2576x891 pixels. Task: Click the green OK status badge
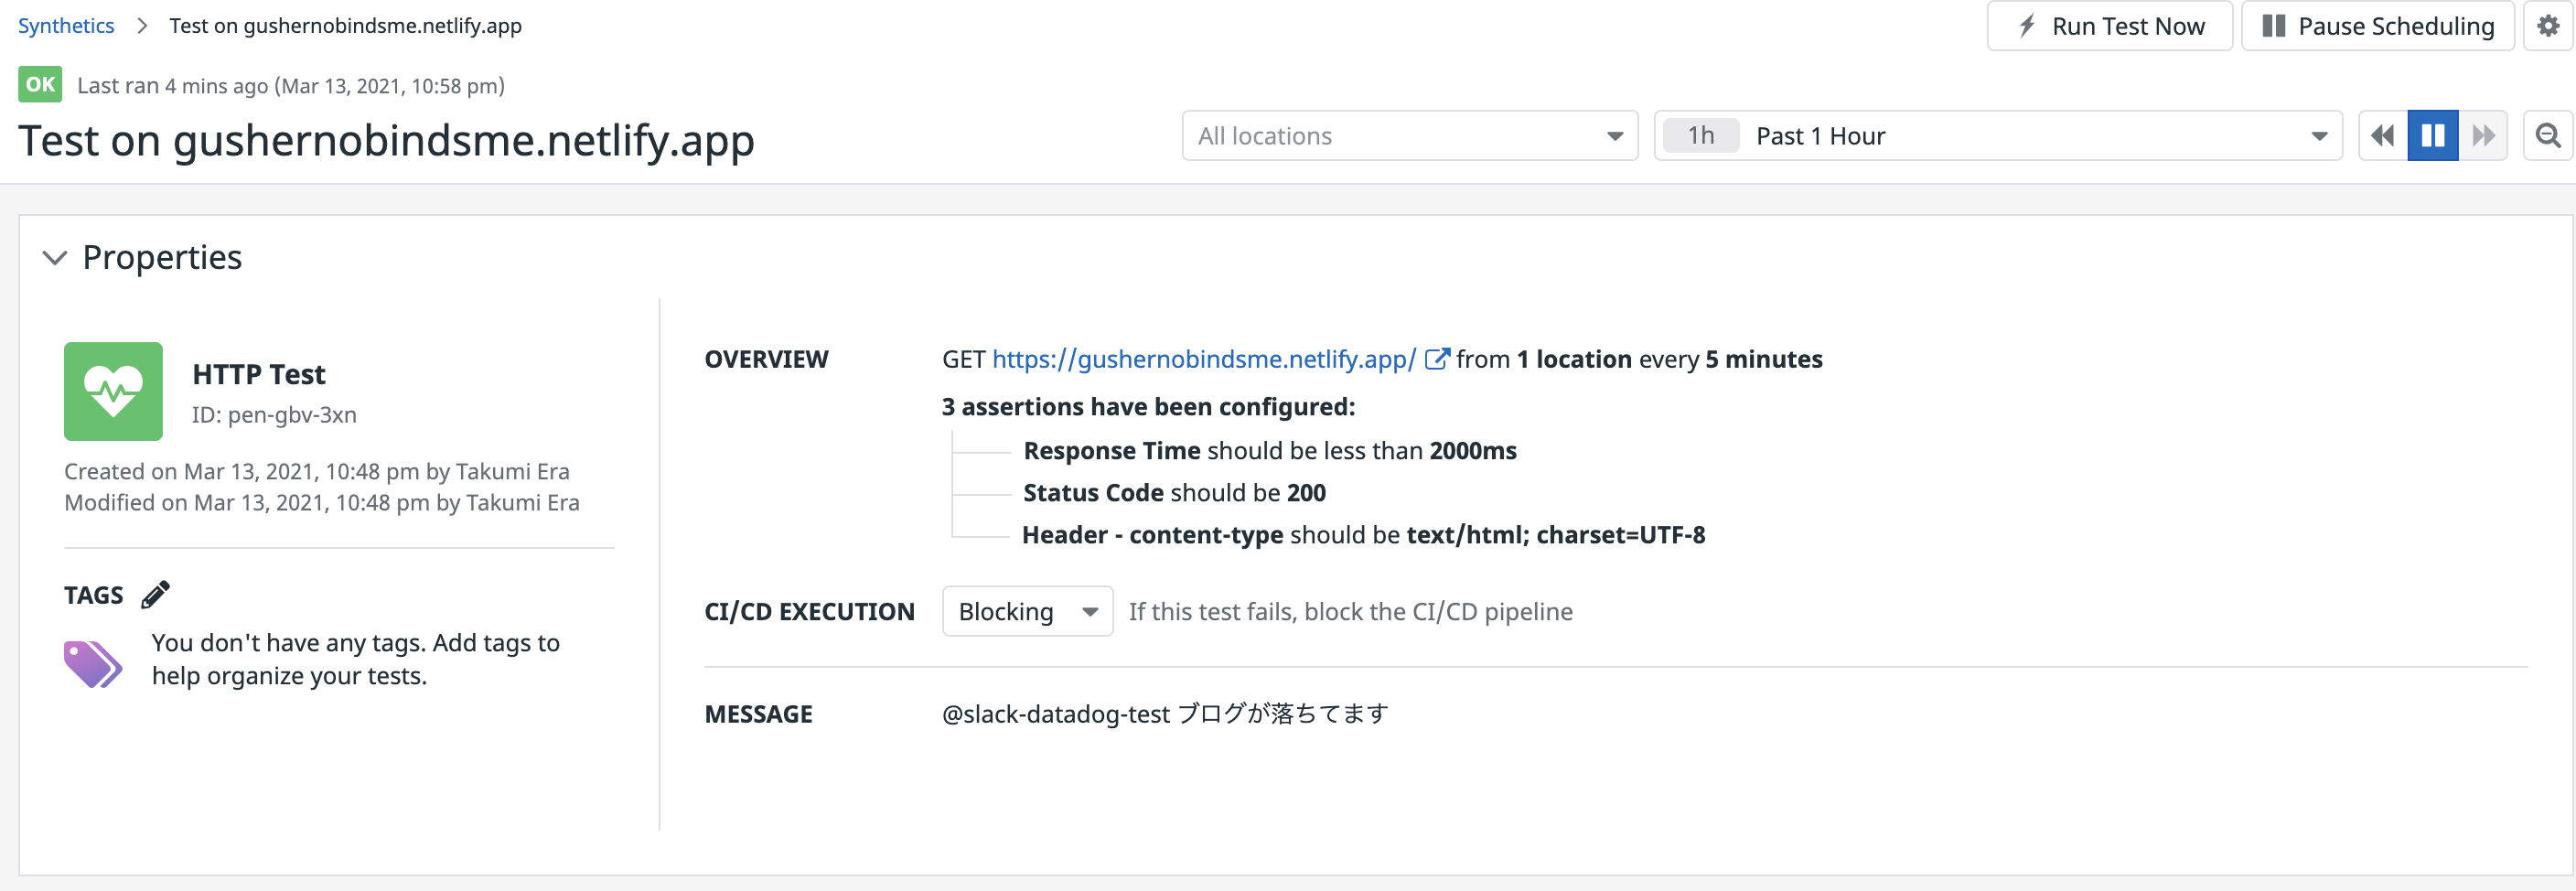tap(40, 85)
